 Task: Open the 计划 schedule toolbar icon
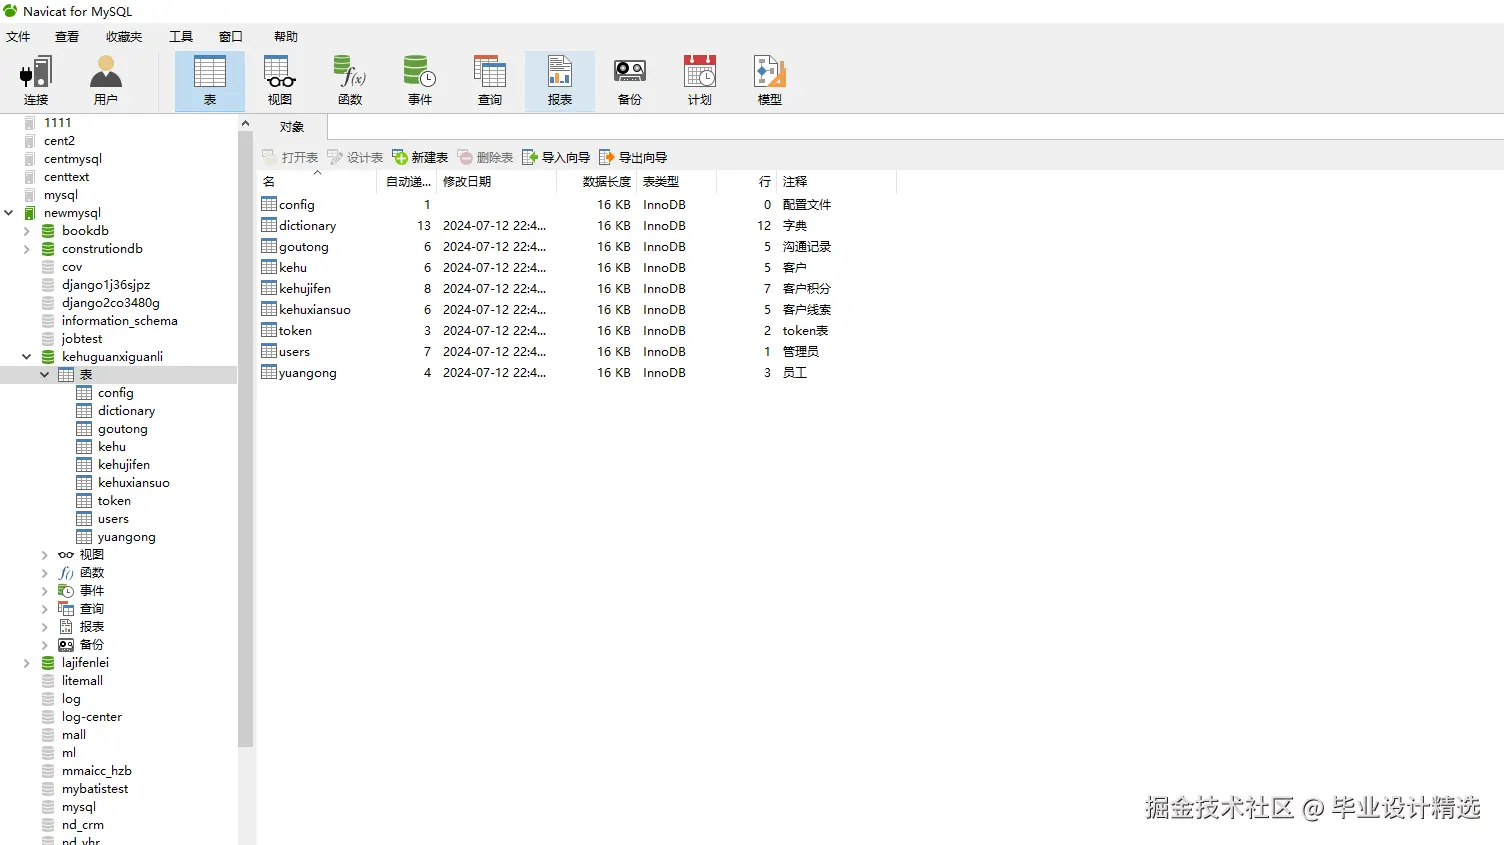click(x=700, y=81)
